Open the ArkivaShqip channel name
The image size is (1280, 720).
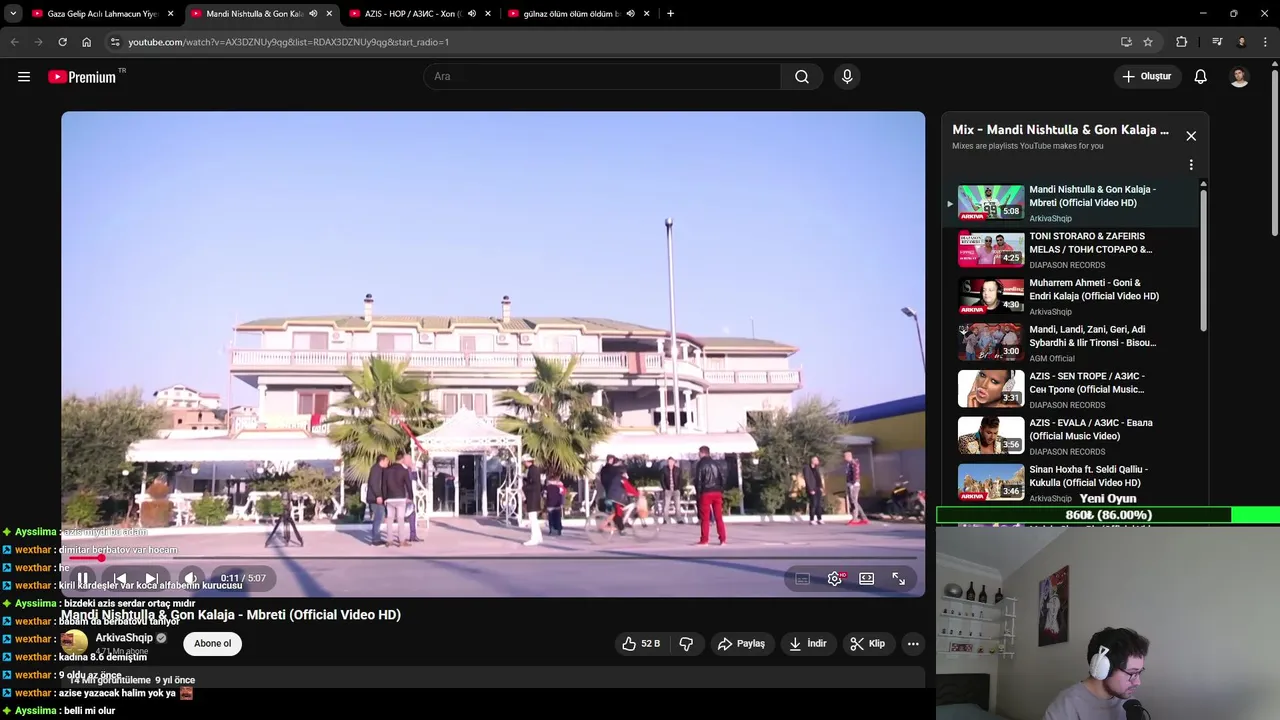point(124,638)
